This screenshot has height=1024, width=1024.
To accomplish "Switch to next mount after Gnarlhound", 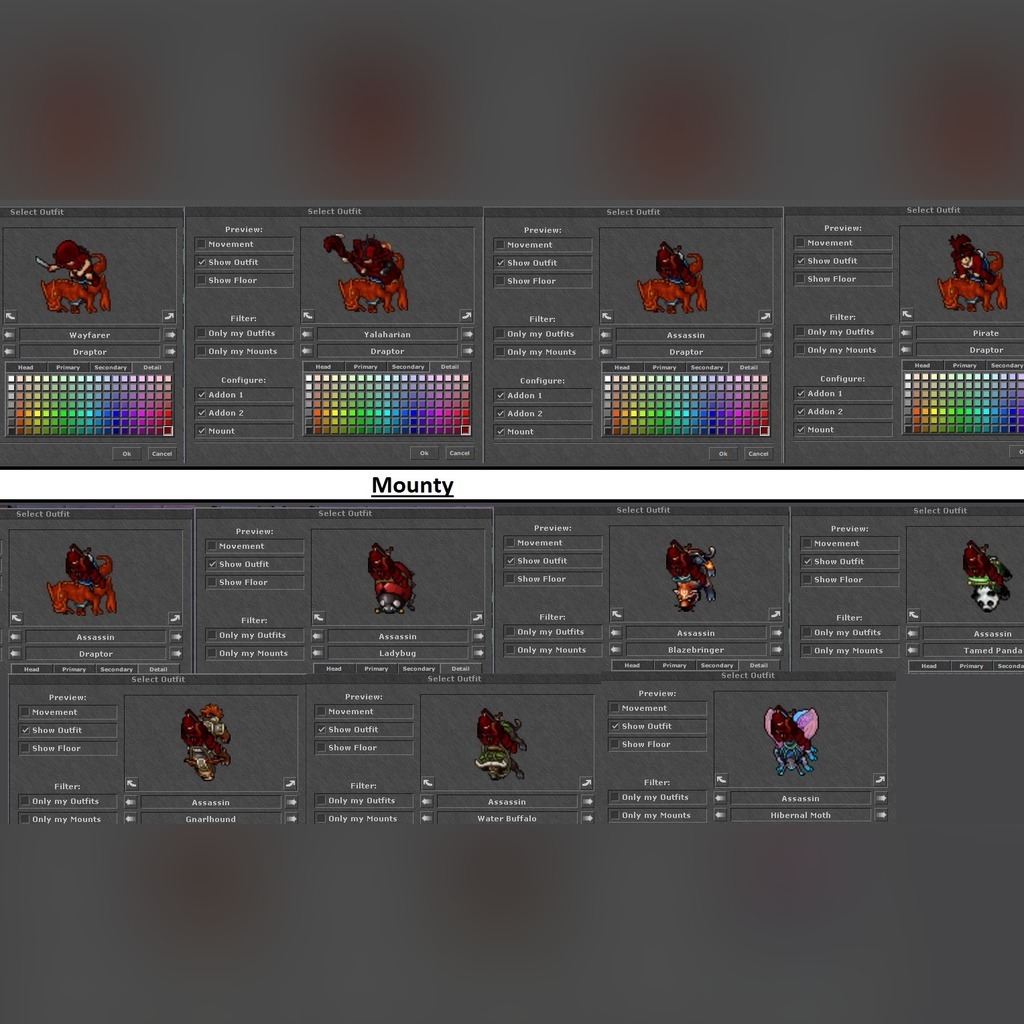I will [291, 819].
